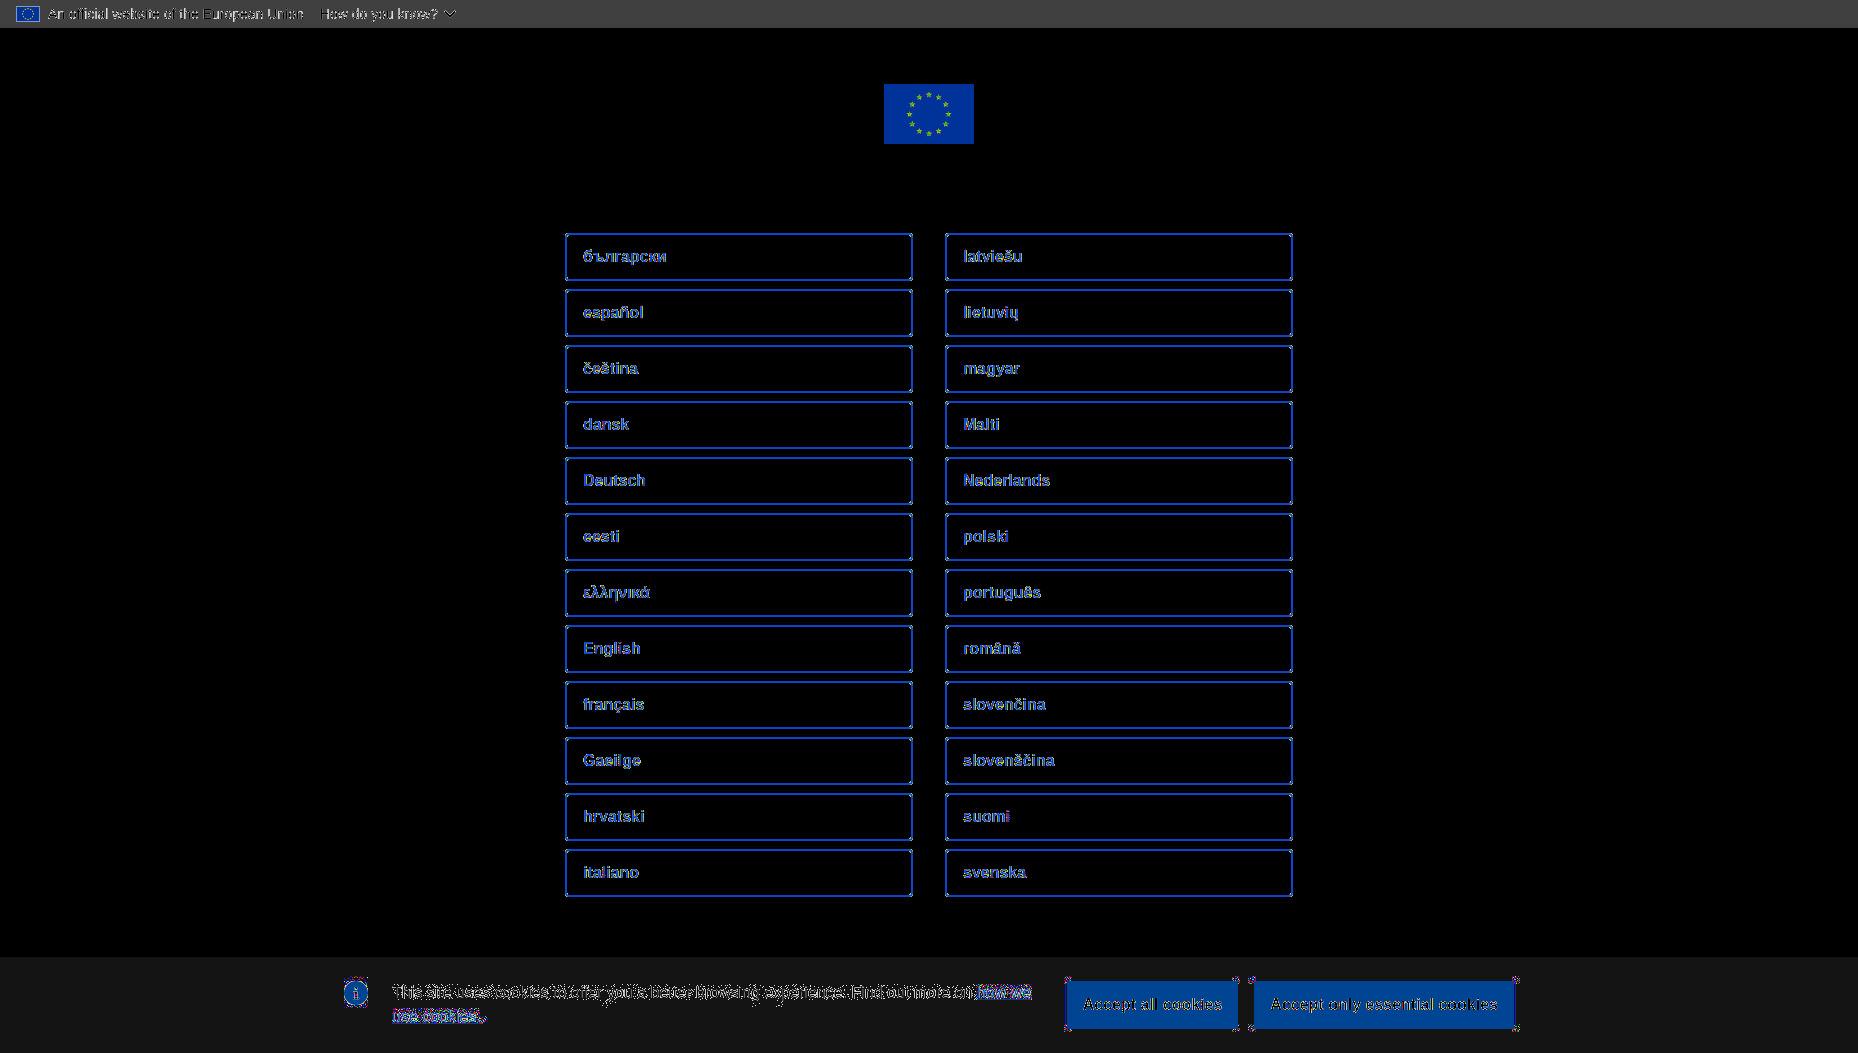Select български language
This screenshot has height=1053, width=1858.
[739, 257]
